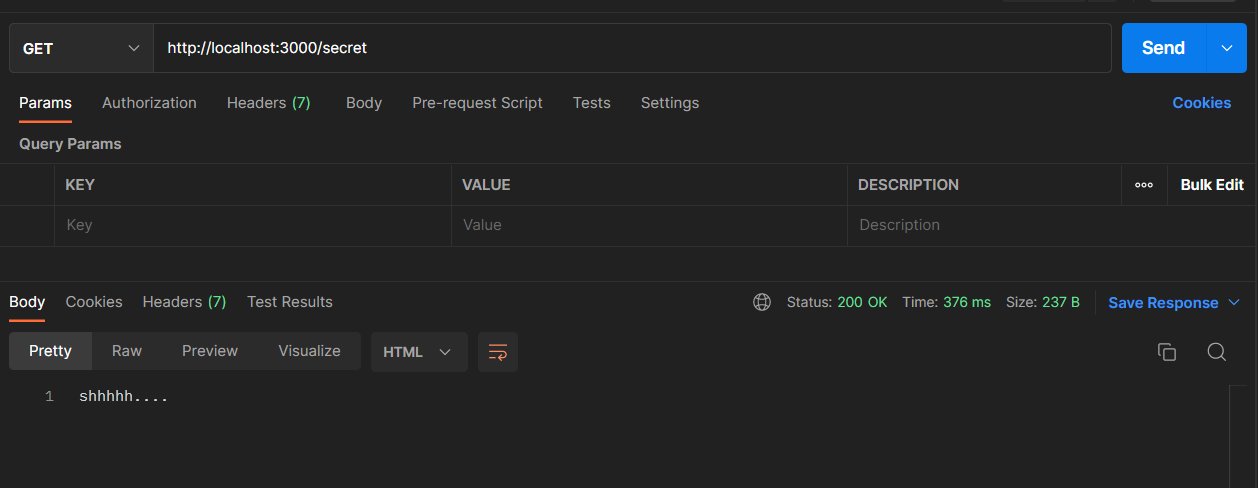Open column options three-dots menu
Screen dimensions: 1258x488
pos(1144,185)
